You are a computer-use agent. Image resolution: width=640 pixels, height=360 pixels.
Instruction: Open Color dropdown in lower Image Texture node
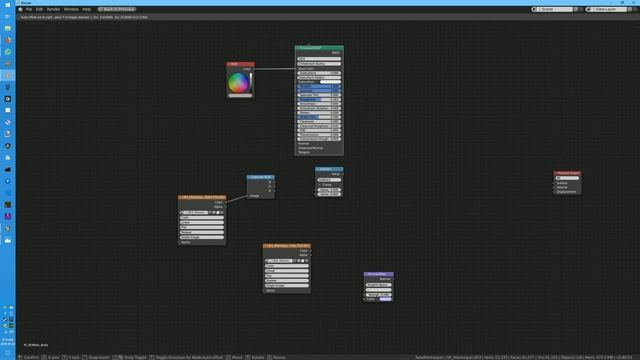click(287, 266)
